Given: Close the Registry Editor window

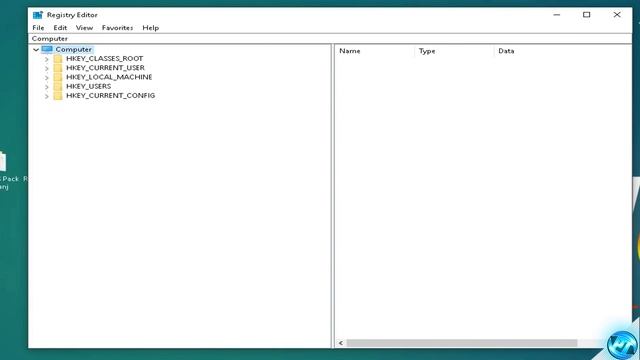Looking at the screenshot, I should (x=617, y=15).
